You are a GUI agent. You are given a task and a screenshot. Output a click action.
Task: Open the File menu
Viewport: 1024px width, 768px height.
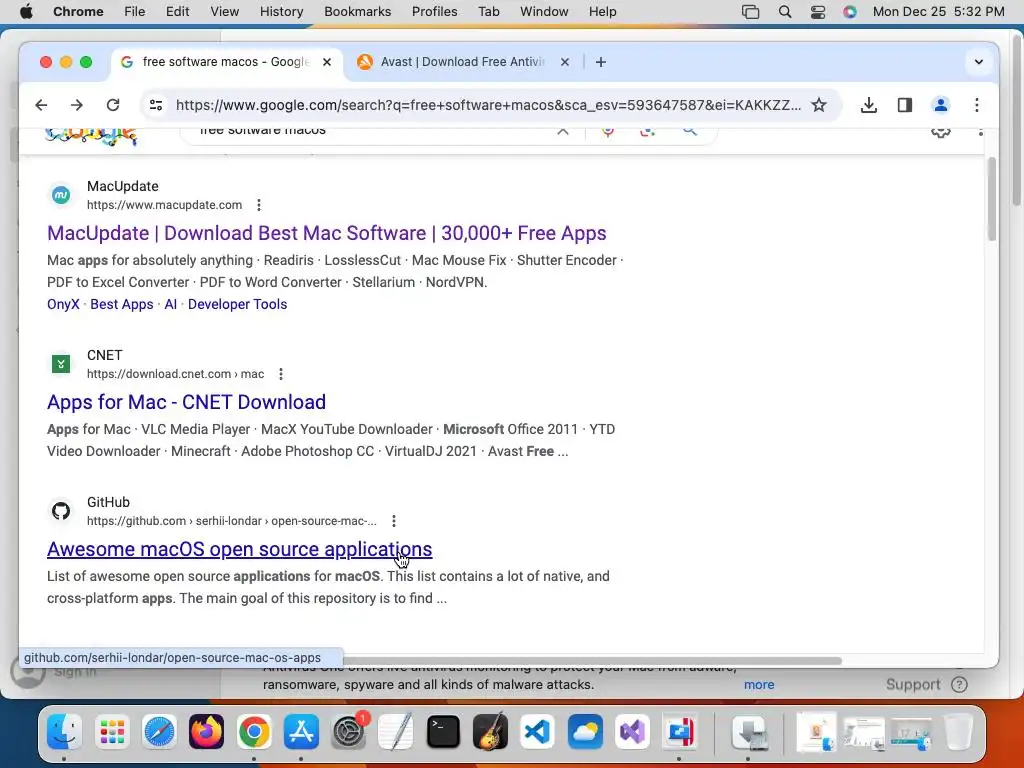pos(135,12)
